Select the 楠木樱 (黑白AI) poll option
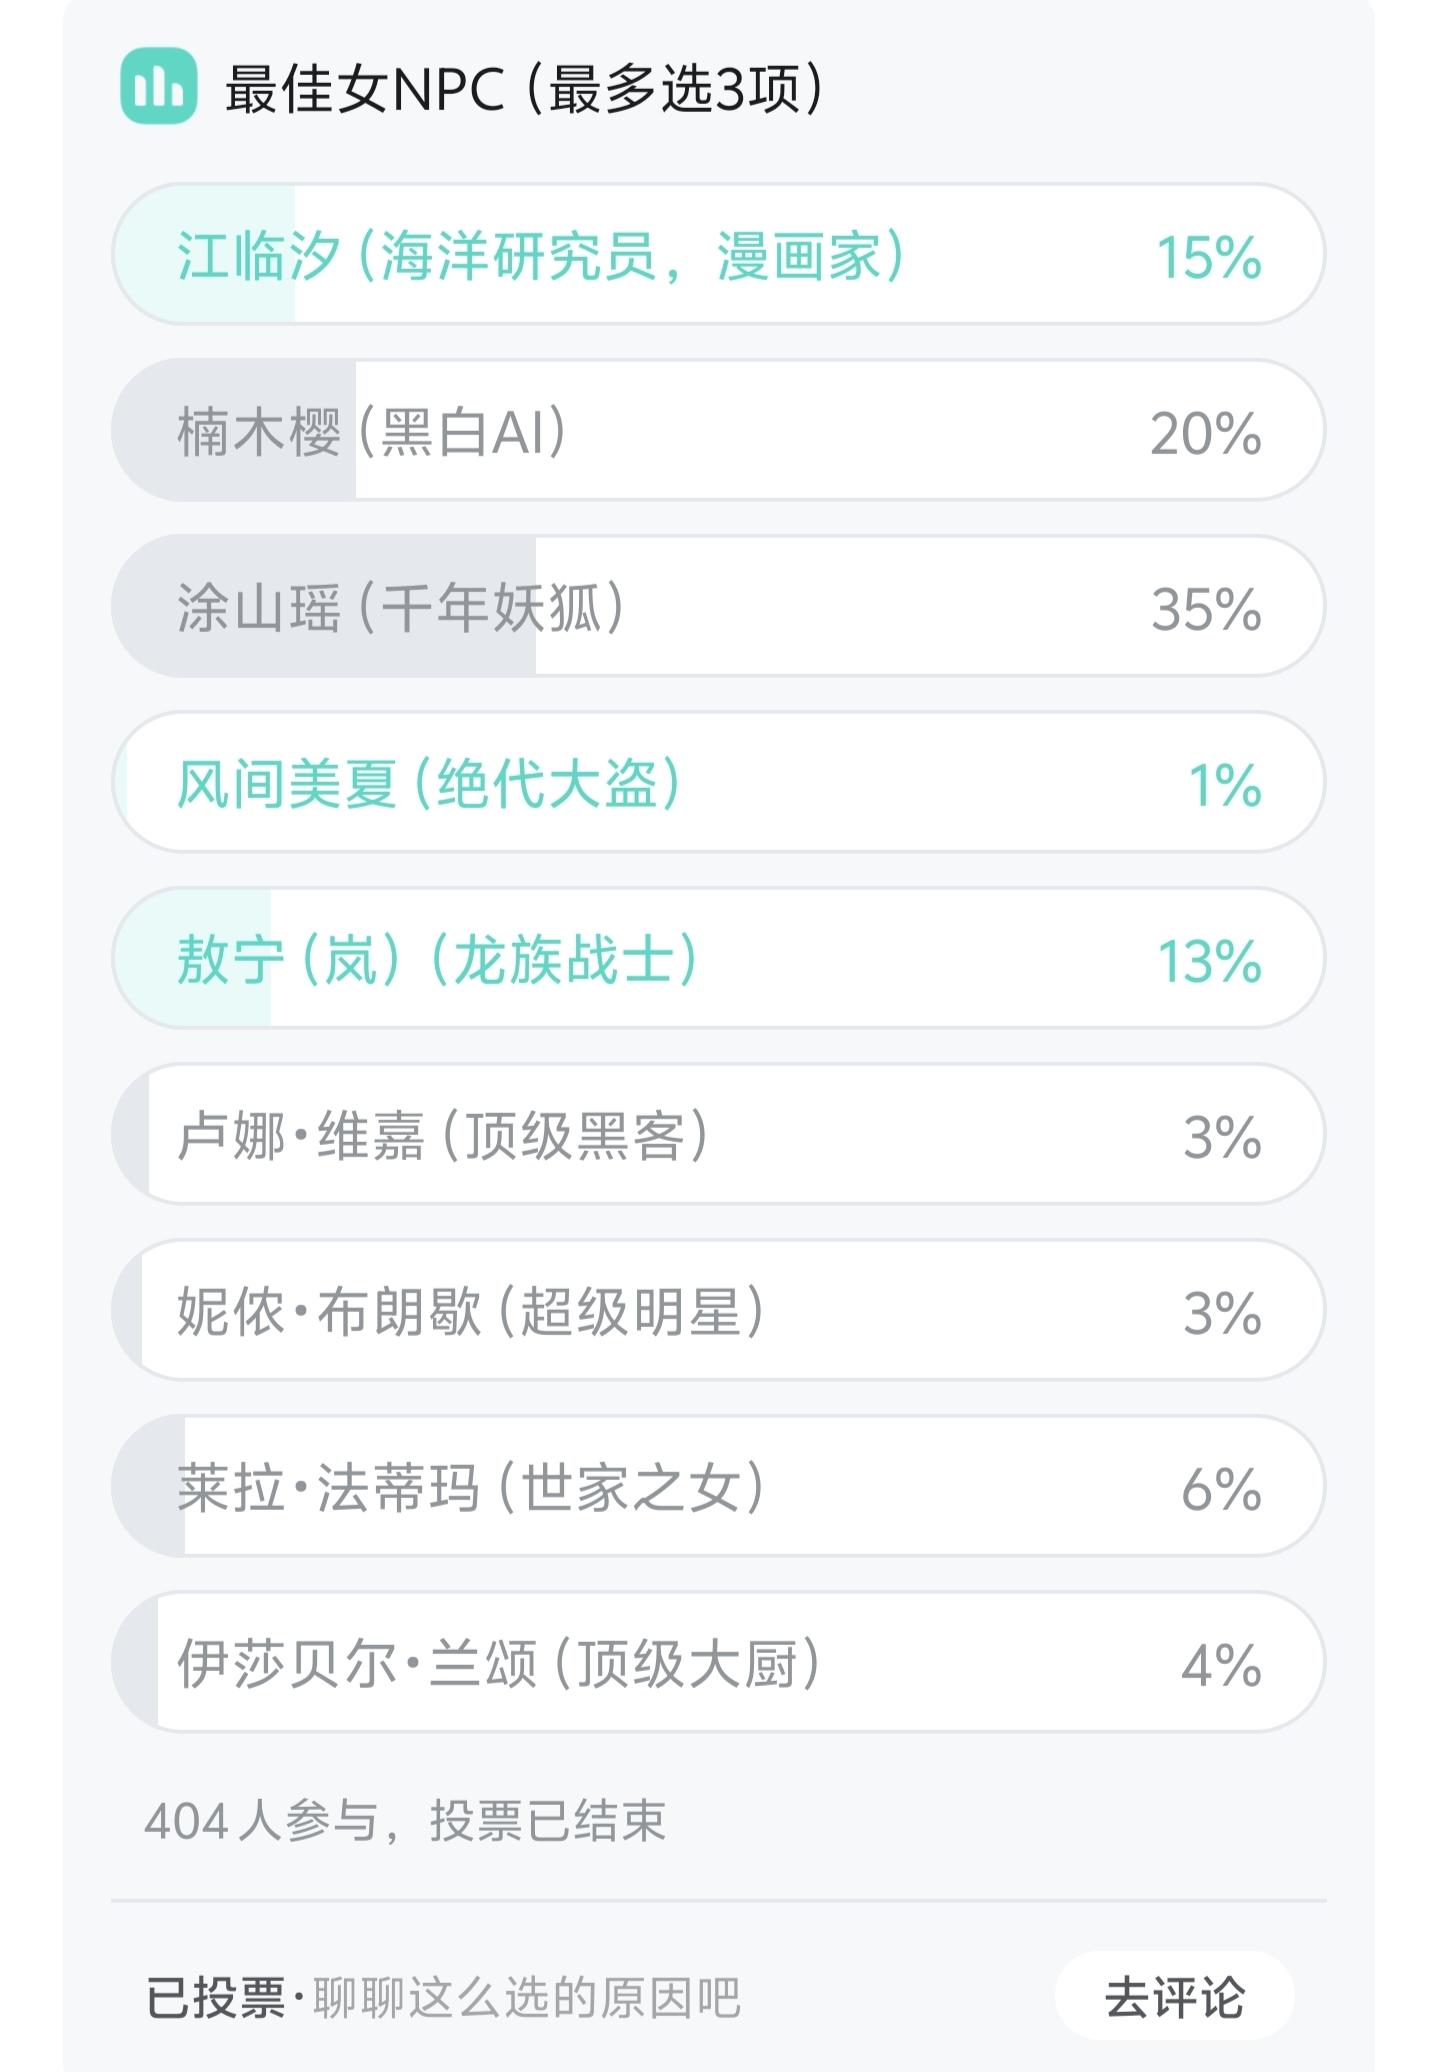 (x=372, y=432)
